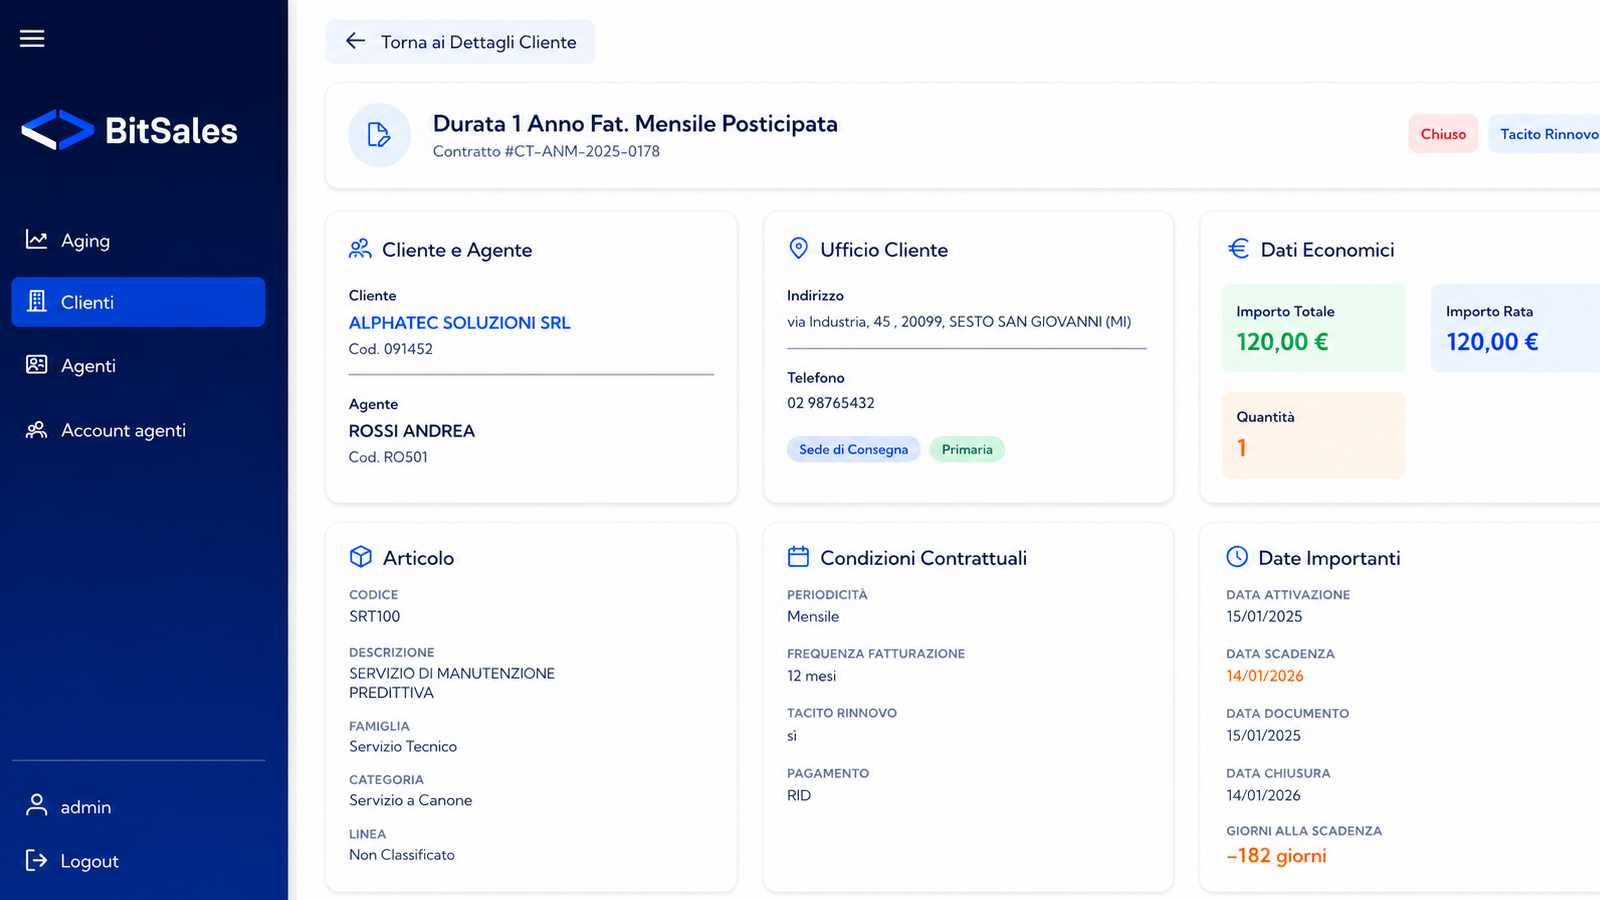Click the Logout label
Viewport: 1600px width, 900px height.
coord(89,861)
